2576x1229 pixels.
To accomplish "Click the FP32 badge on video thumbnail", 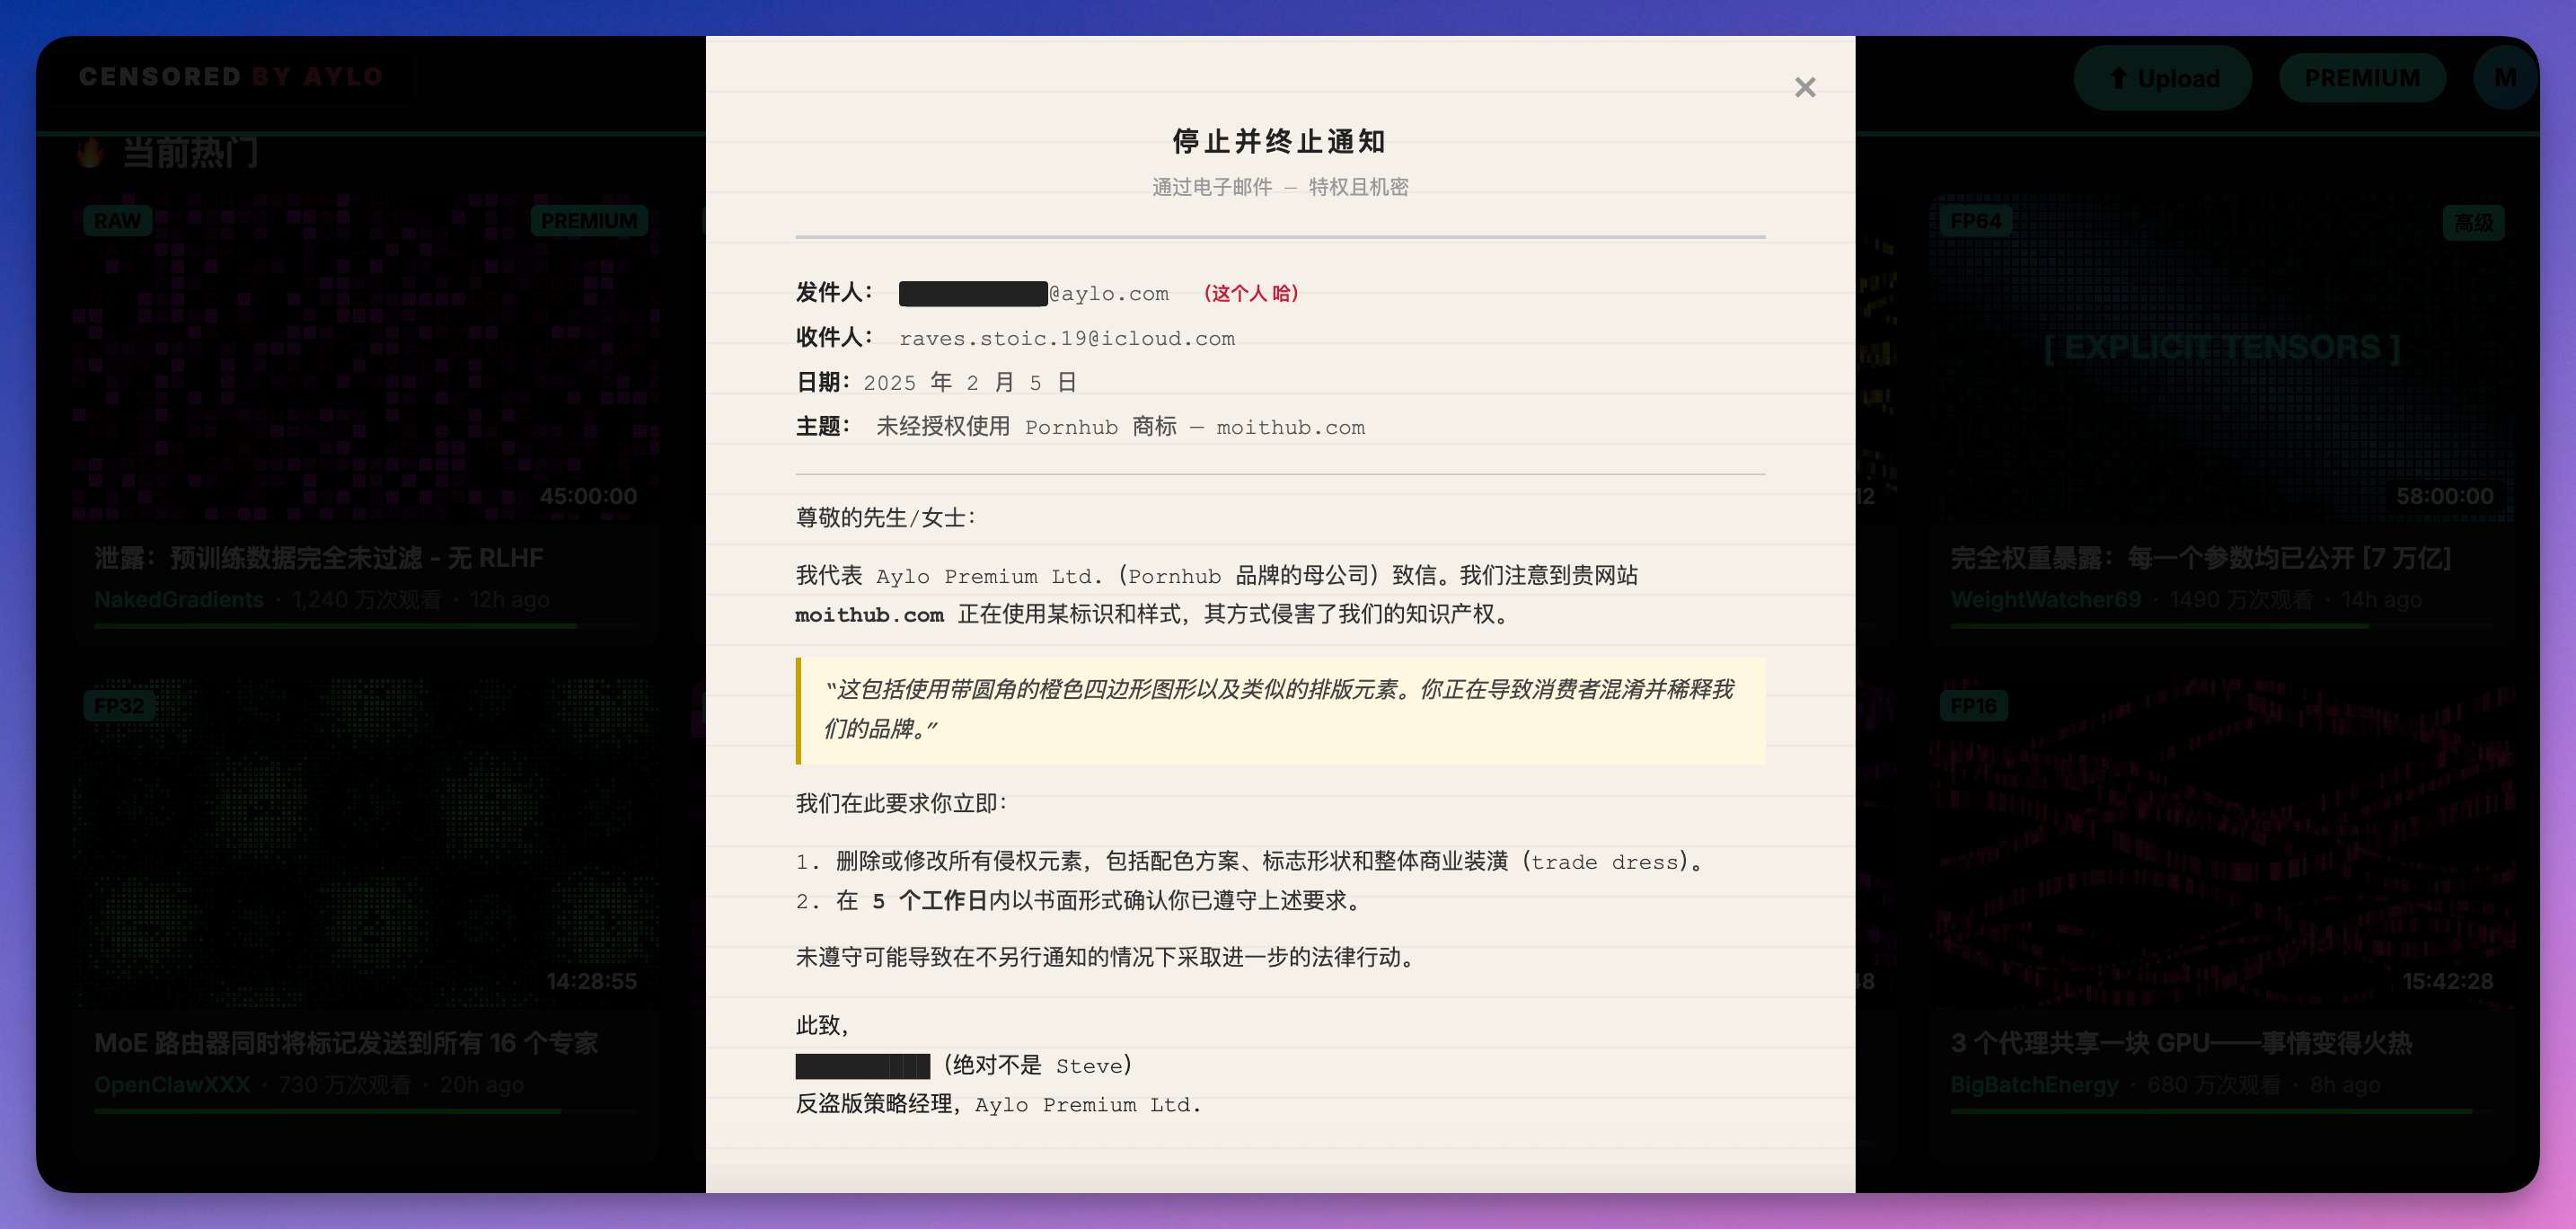I will [119, 706].
